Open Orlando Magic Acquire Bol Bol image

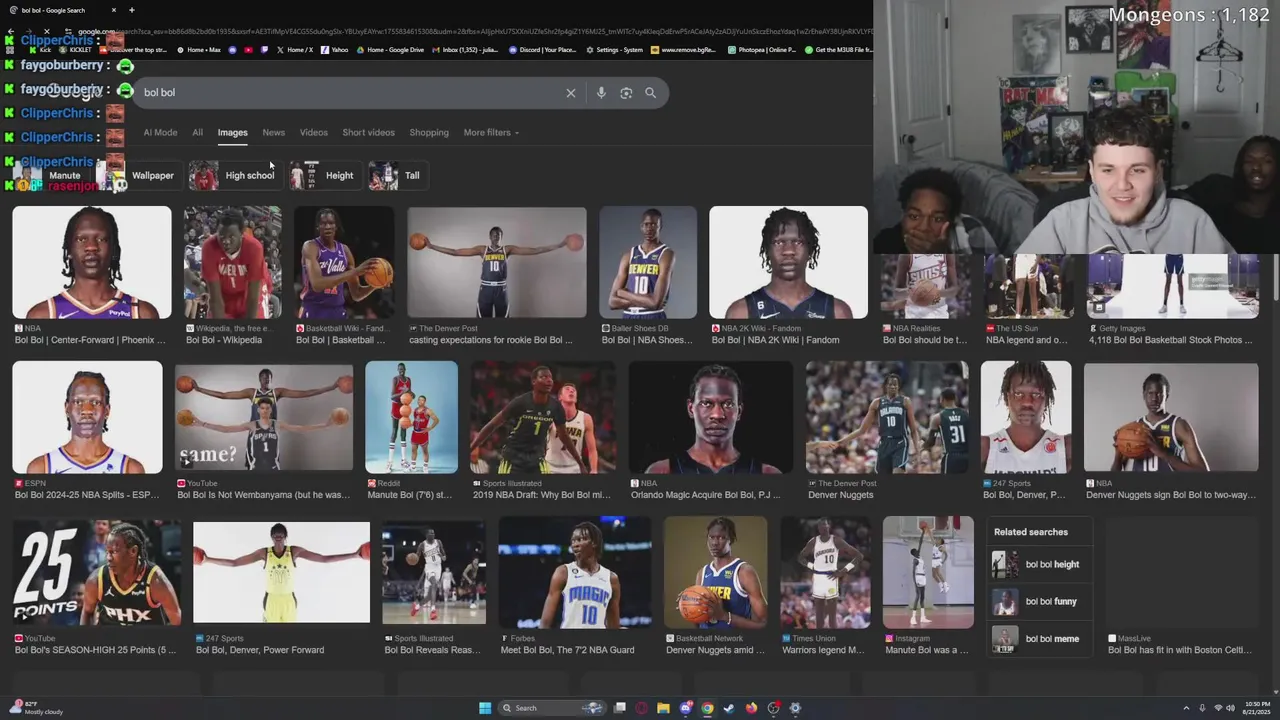[x=710, y=417]
